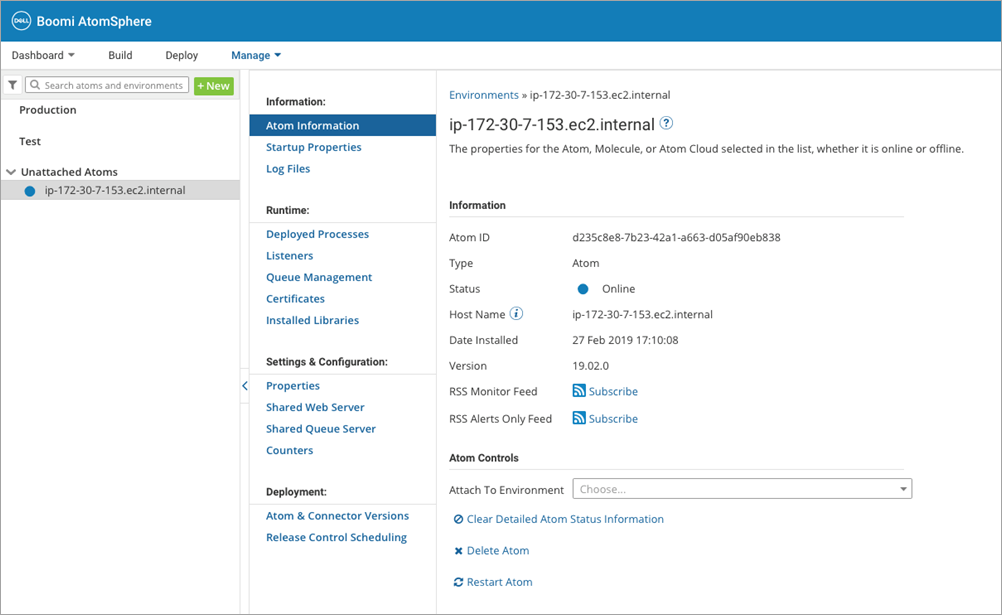The height and width of the screenshot is (615, 1002).
Task: Open Startup Properties
Action: pos(314,147)
